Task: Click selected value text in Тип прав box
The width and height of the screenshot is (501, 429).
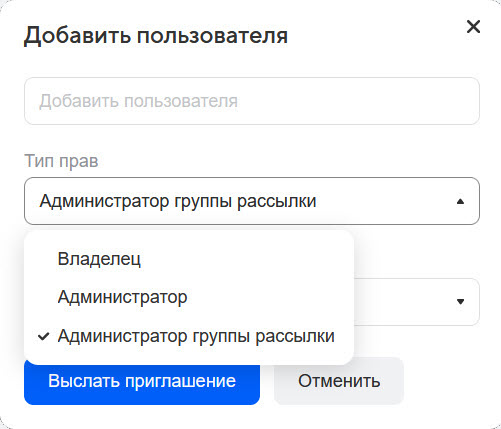Action: click(178, 201)
